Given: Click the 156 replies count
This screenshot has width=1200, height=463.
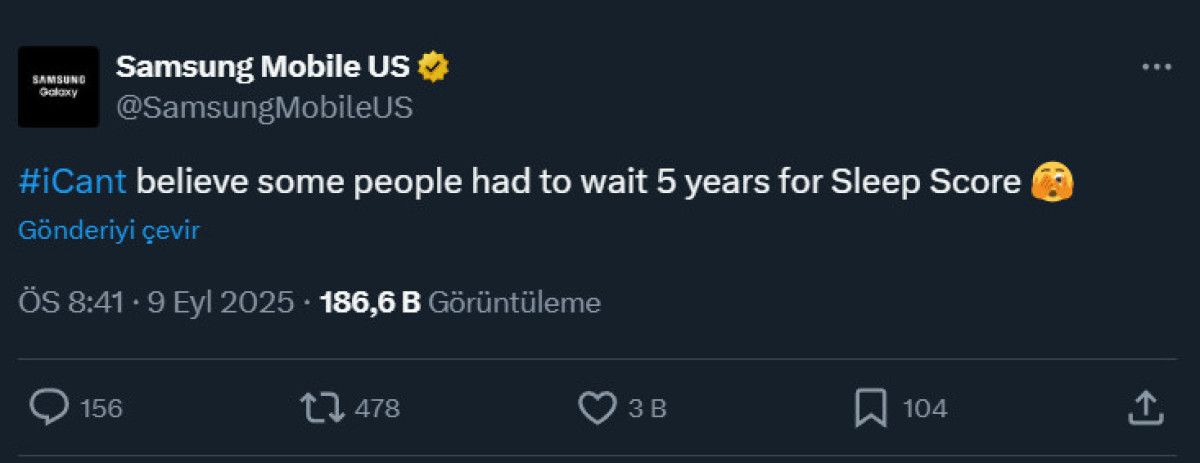Looking at the screenshot, I should 101,409.
